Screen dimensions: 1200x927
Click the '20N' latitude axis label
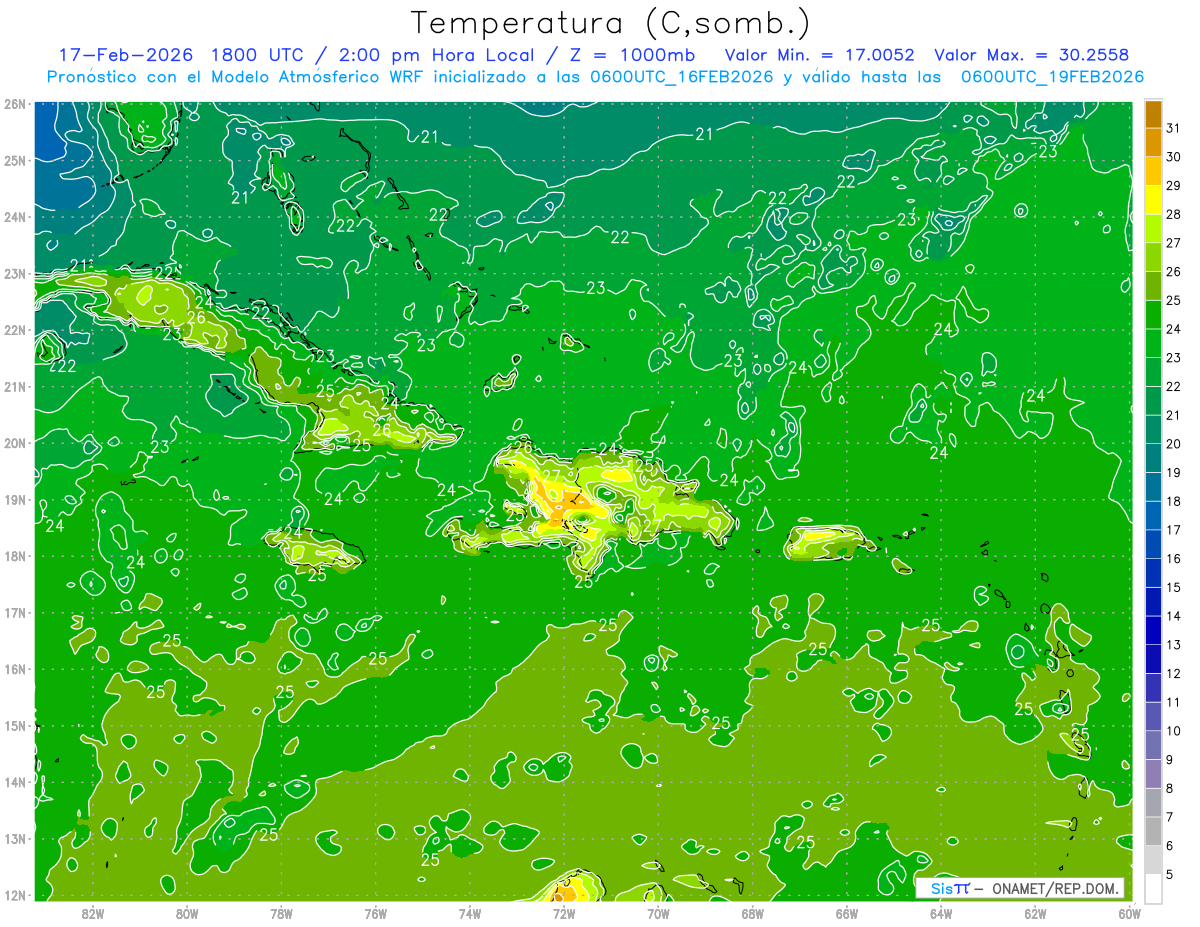[15, 442]
